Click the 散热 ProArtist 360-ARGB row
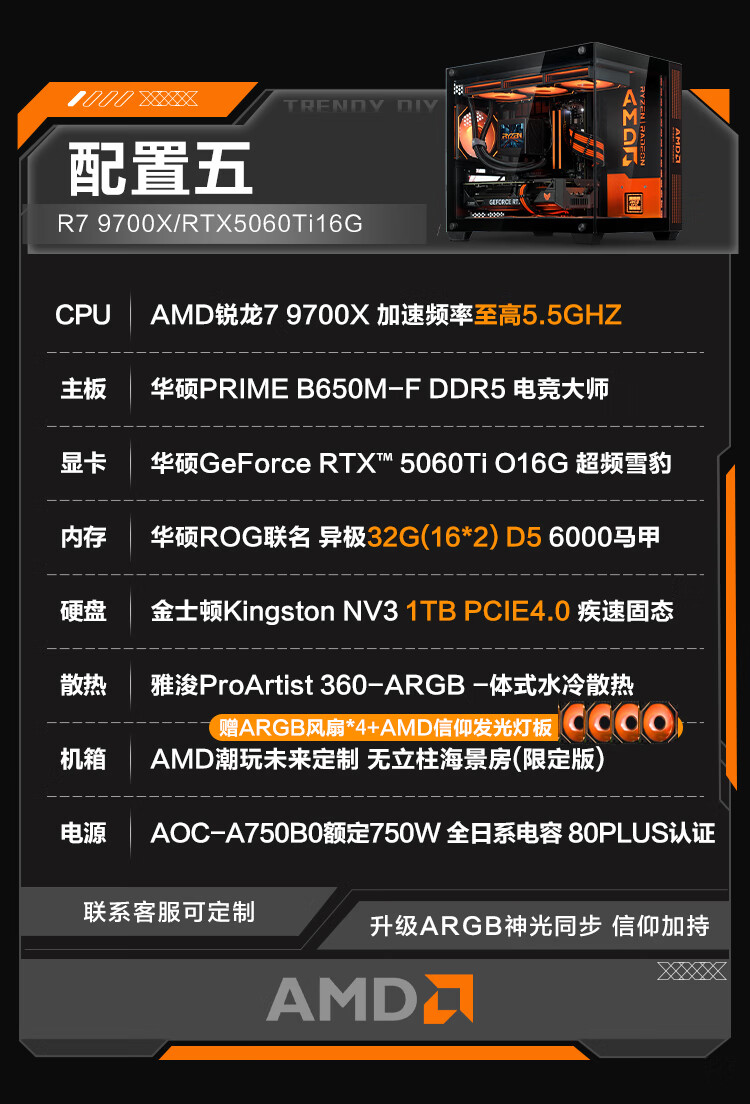750x1104 pixels. [x=375, y=685]
